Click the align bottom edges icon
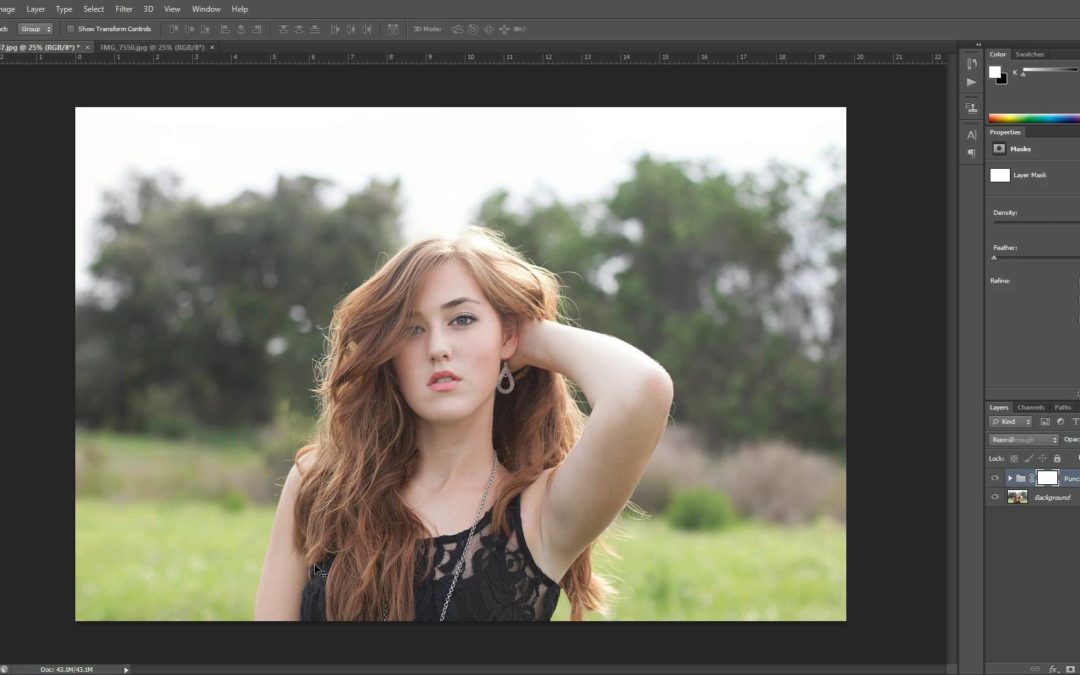This screenshot has width=1080, height=675. [205, 29]
